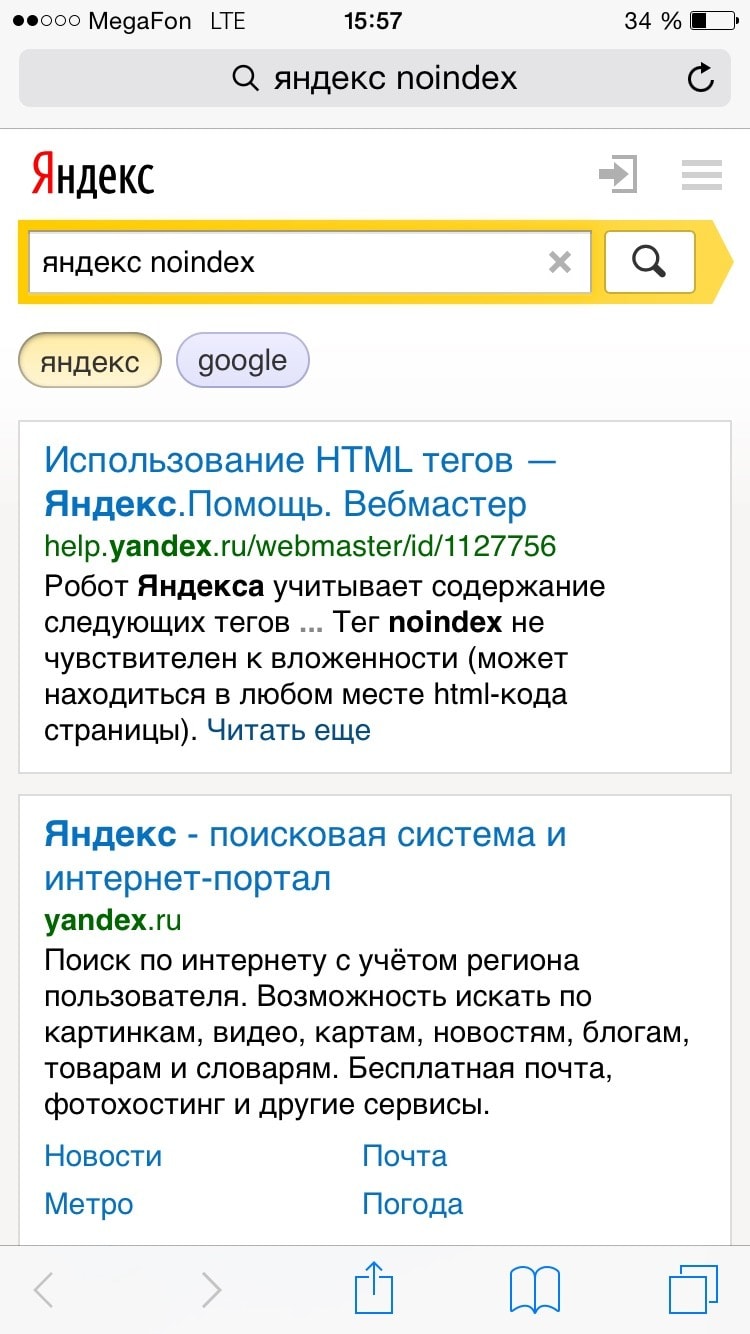Open the Погода sitelink
This screenshot has width=750, height=1334.
click(412, 1203)
